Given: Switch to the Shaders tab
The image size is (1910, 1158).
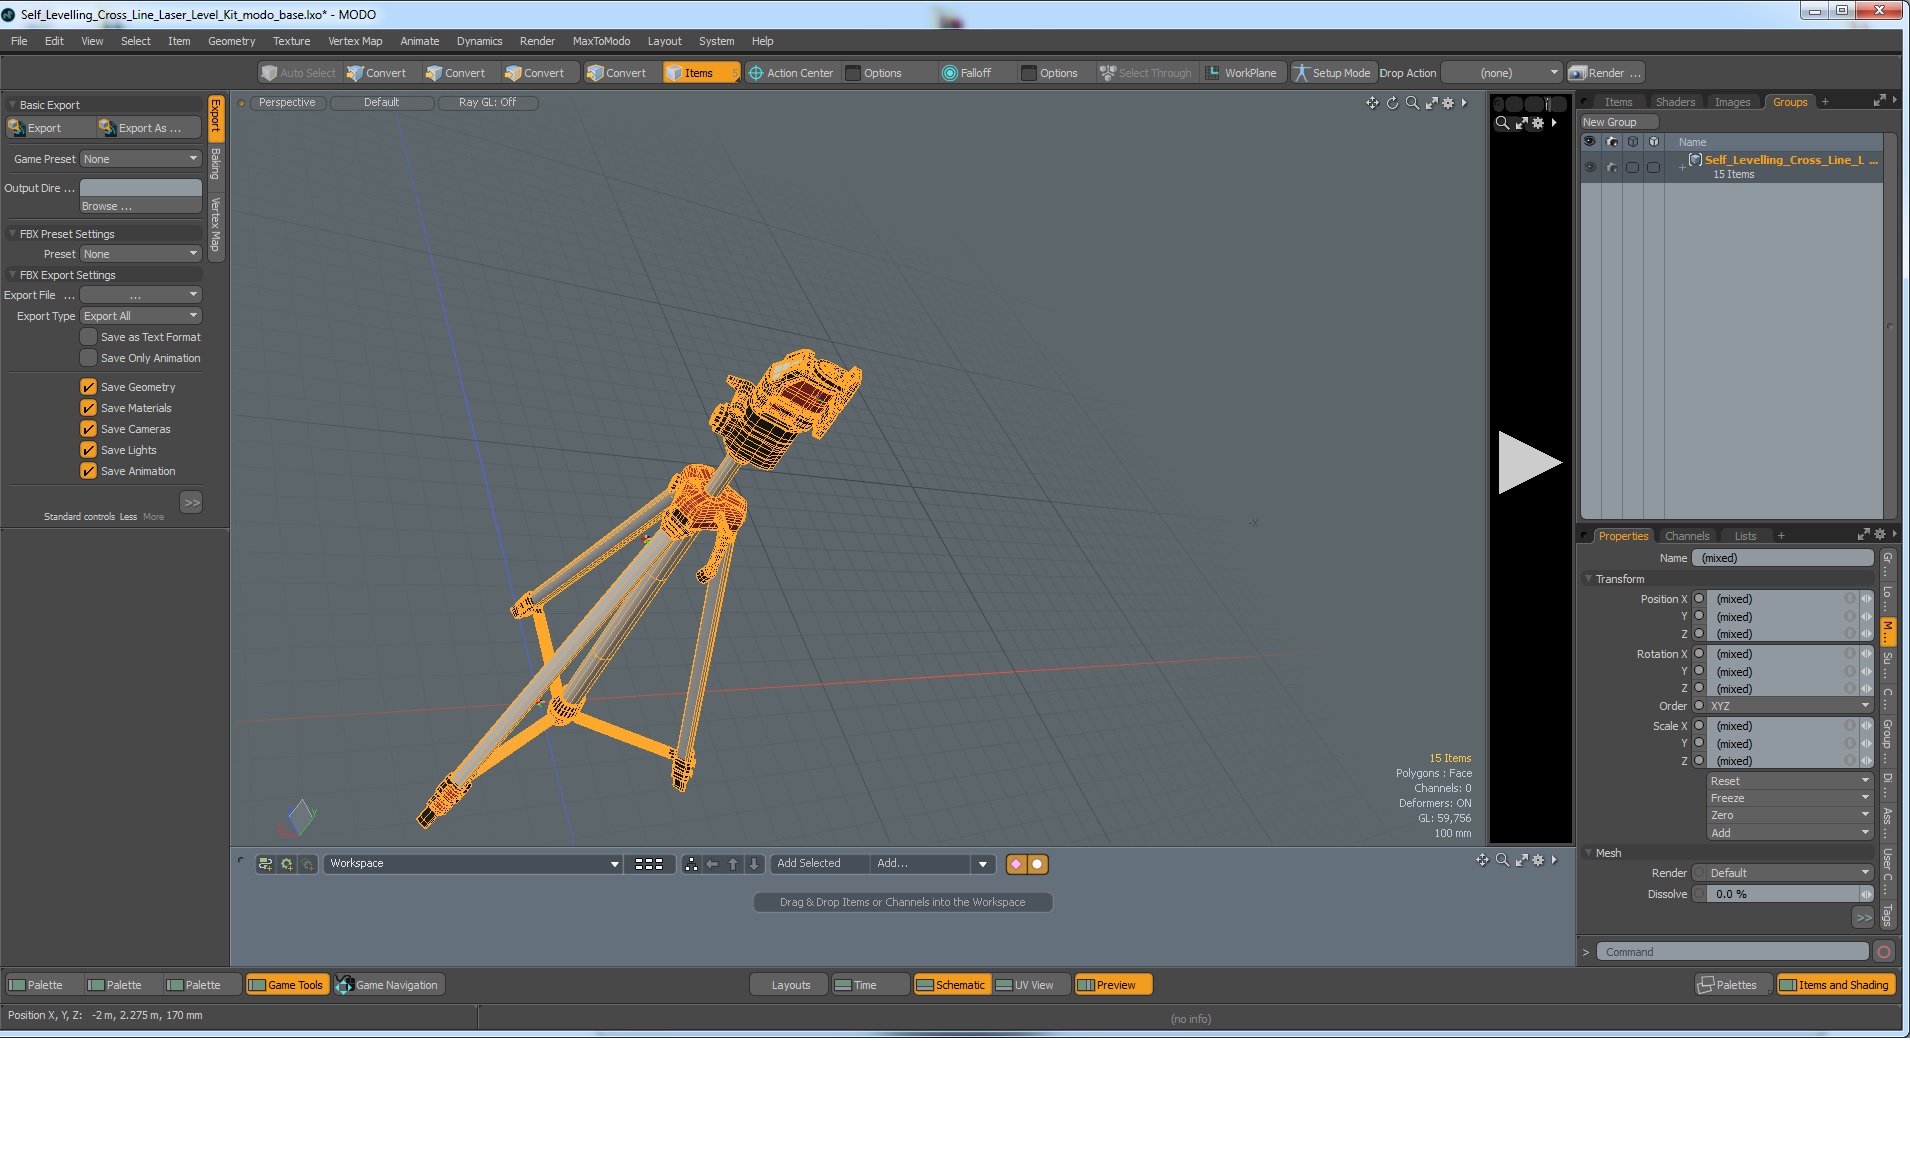Looking at the screenshot, I should click(1675, 102).
